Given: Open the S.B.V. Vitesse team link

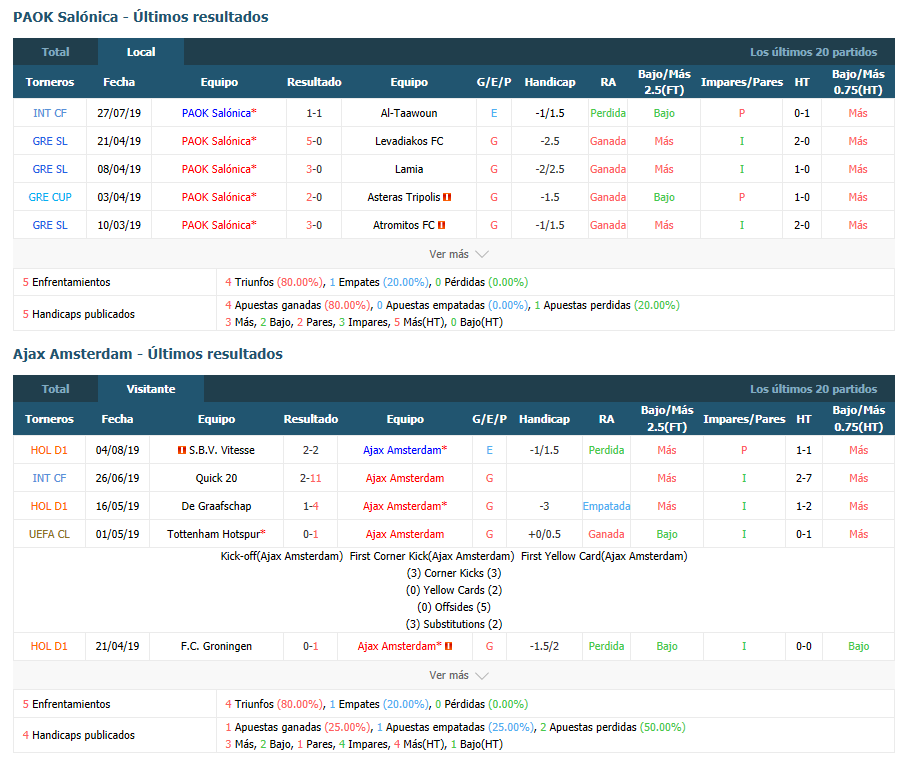Looking at the screenshot, I should [222, 450].
